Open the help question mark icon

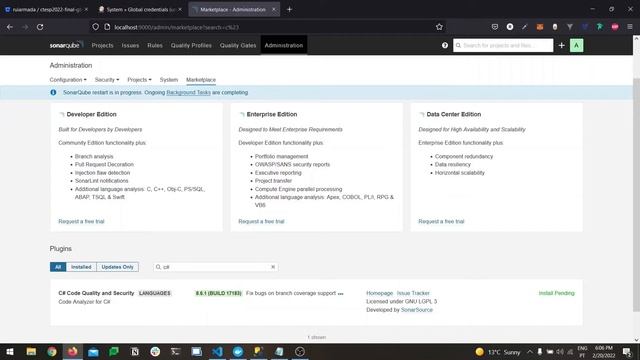(444, 45)
